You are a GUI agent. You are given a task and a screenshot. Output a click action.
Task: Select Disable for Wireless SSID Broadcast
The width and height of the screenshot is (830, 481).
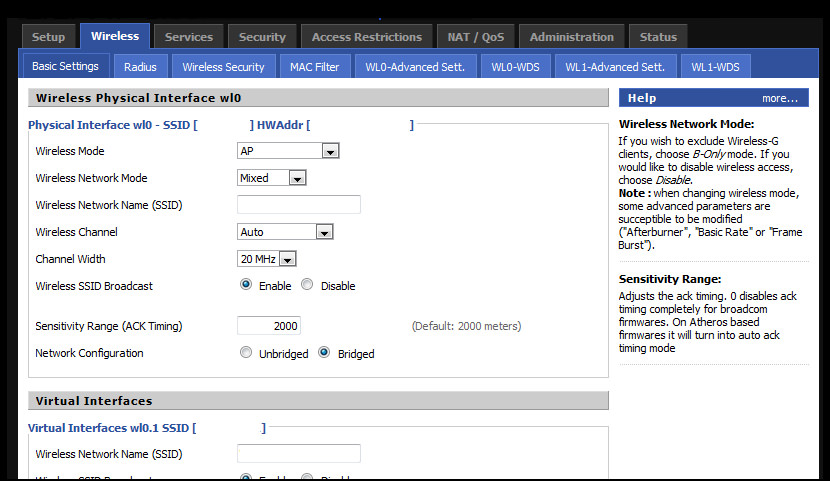[x=307, y=285]
